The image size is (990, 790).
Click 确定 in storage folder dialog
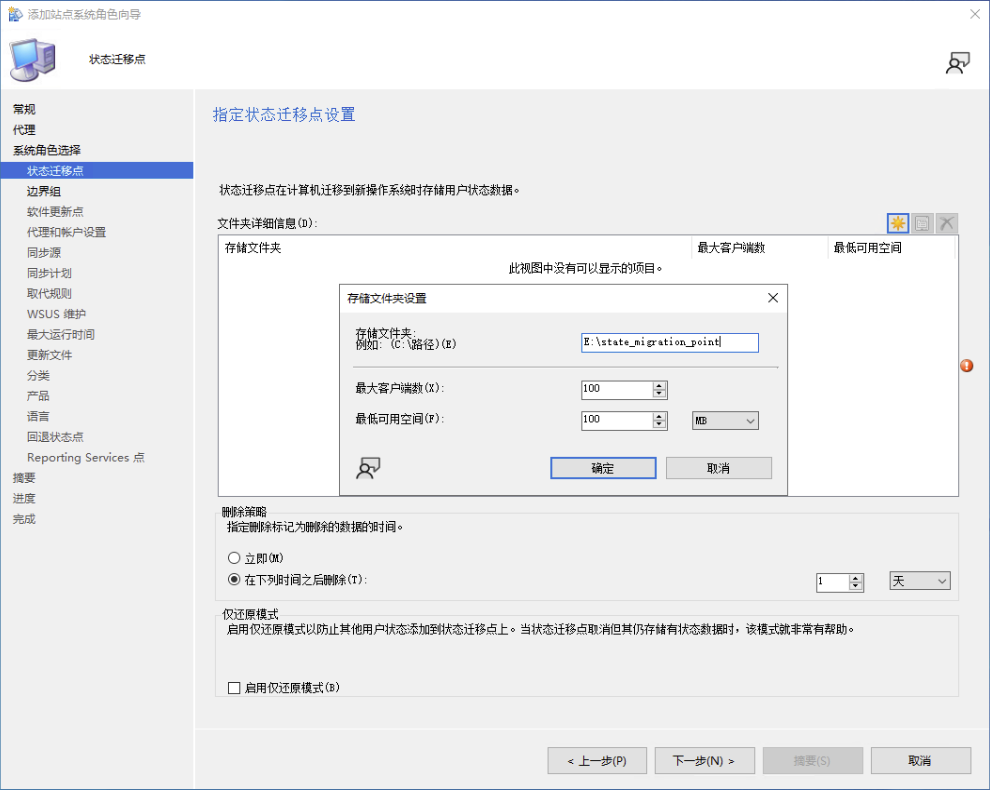pyautogui.click(x=603, y=469)
